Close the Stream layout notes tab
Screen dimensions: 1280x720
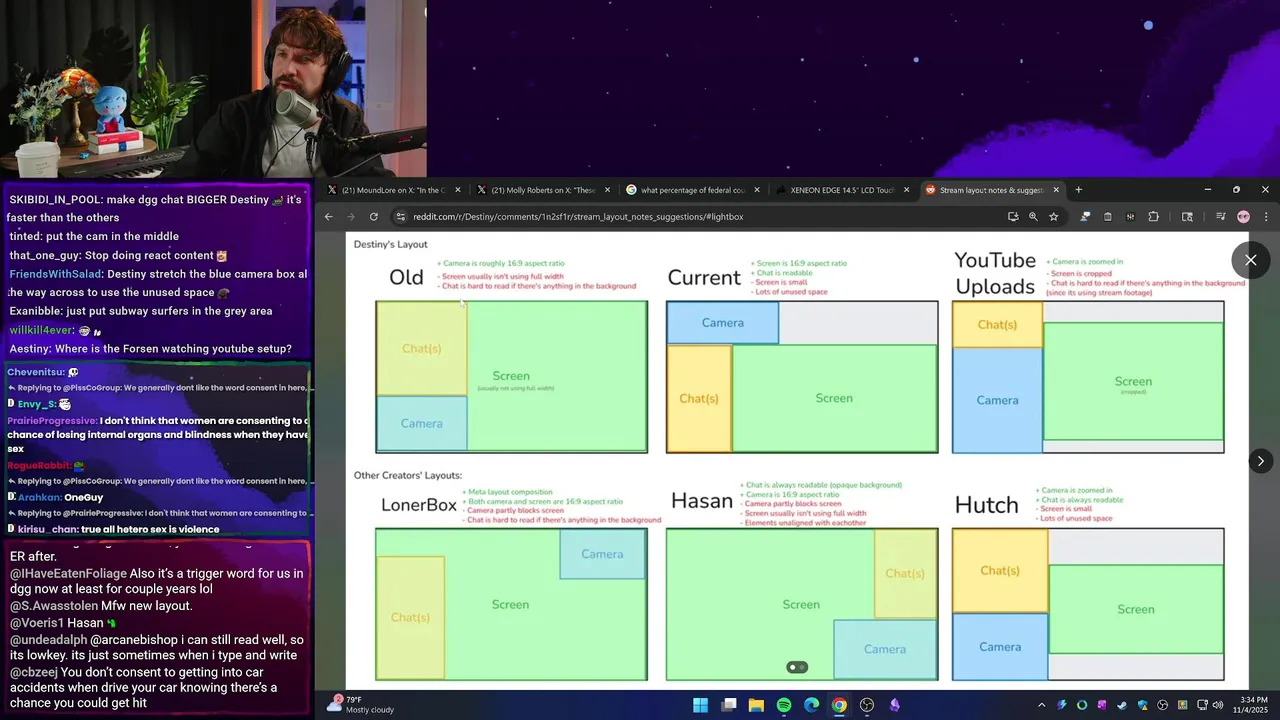(1055, 190)
